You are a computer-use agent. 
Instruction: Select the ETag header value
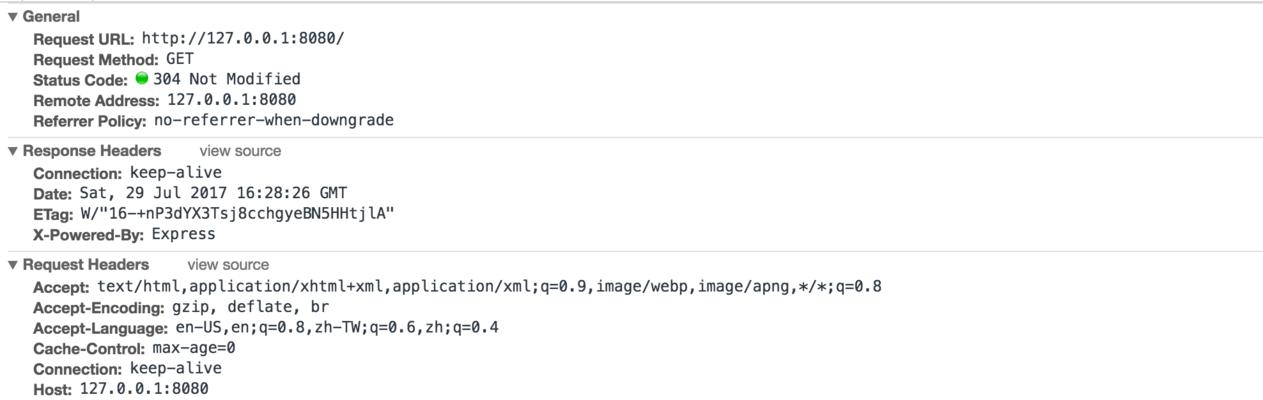click(237, 213)
